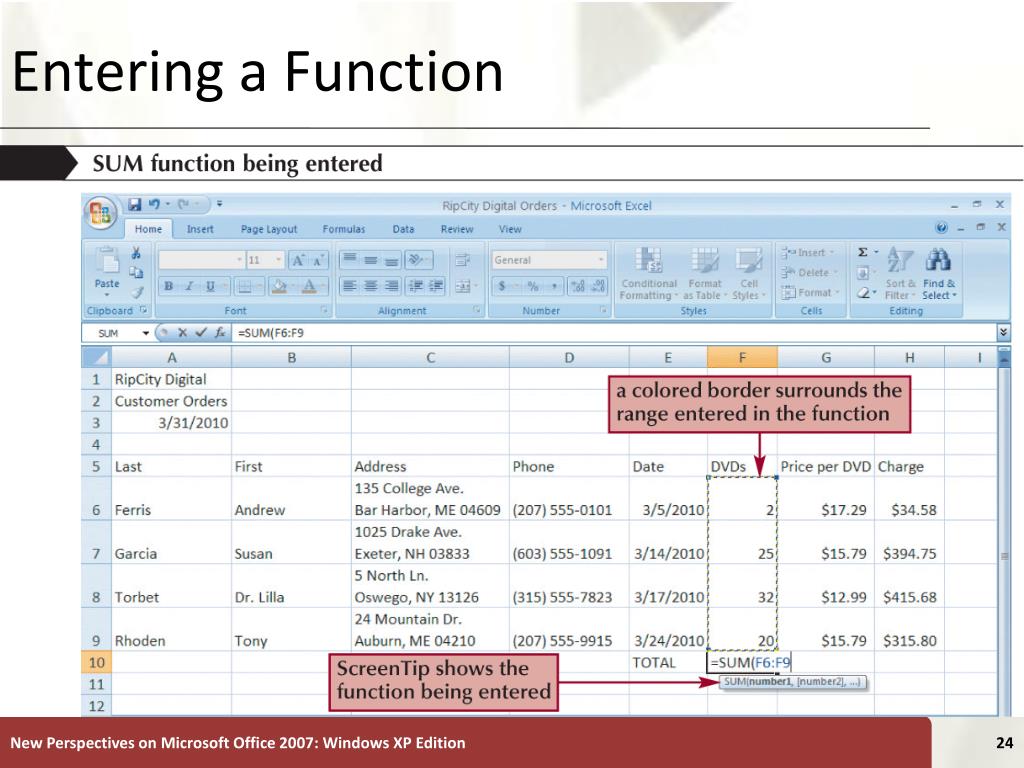Expand the Cell Styles gallery
The width and height of the screenshot is (1024, 768).
tap(748, 274)
